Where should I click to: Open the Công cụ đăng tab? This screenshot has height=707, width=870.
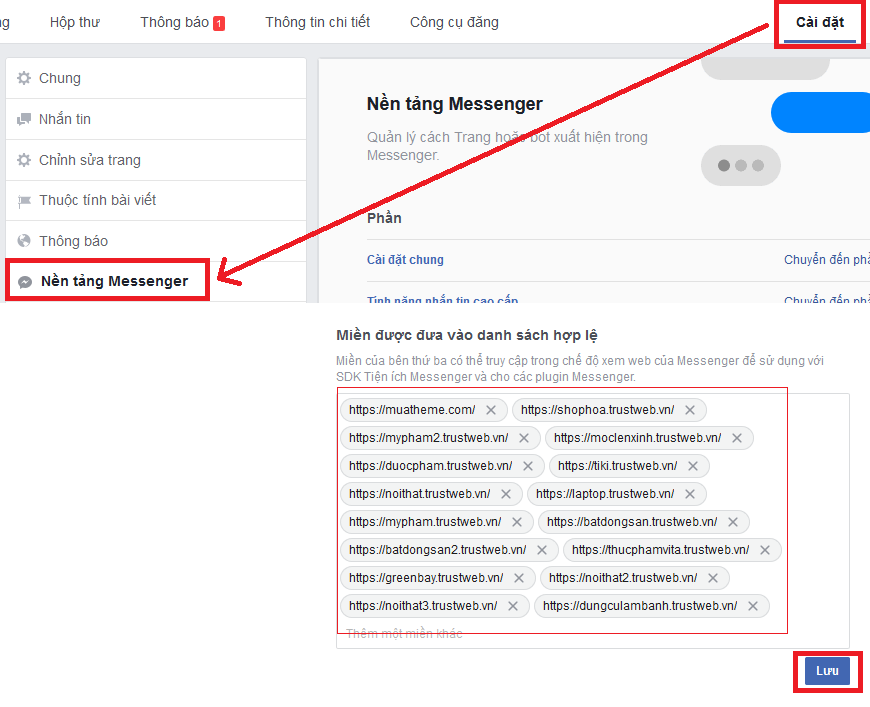coord(454,21)
